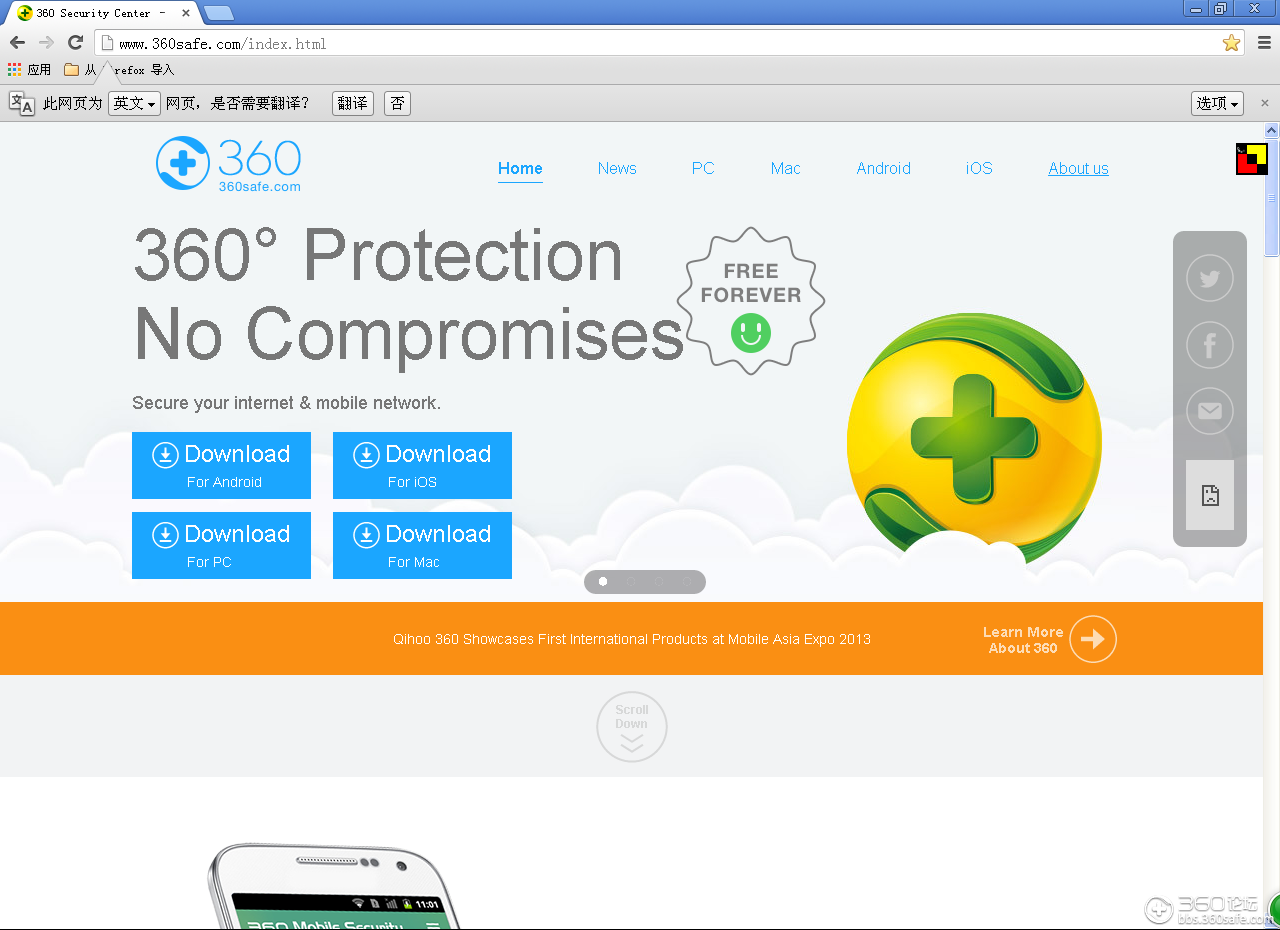Click the '360° Protection' heading
This screenshot has width=1280, height=930.
pyautogui.click(x=378, y=254)
